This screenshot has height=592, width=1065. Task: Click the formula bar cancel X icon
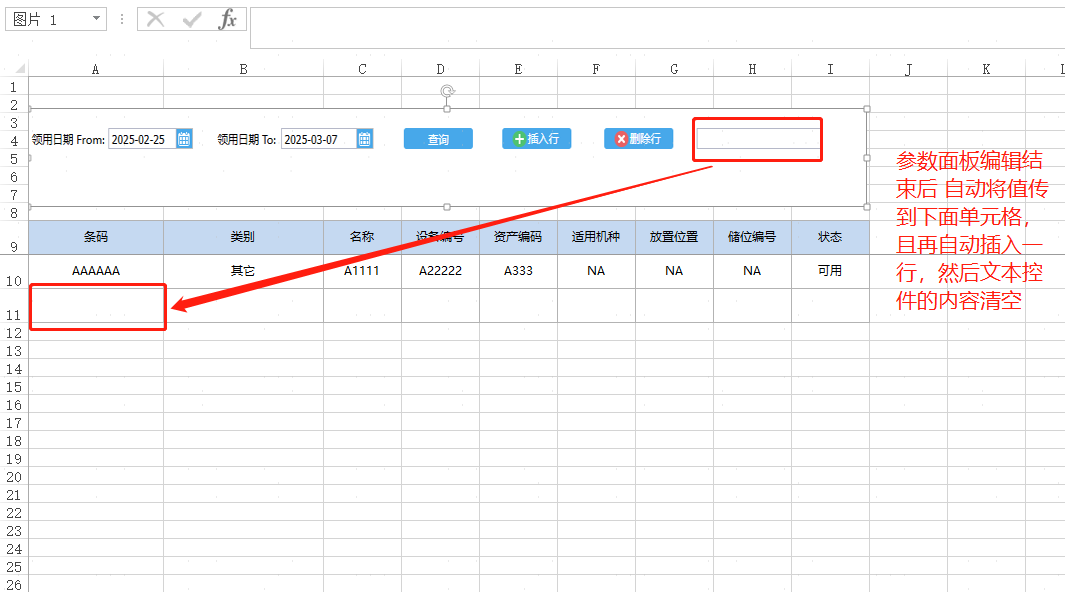coord(156,20)
